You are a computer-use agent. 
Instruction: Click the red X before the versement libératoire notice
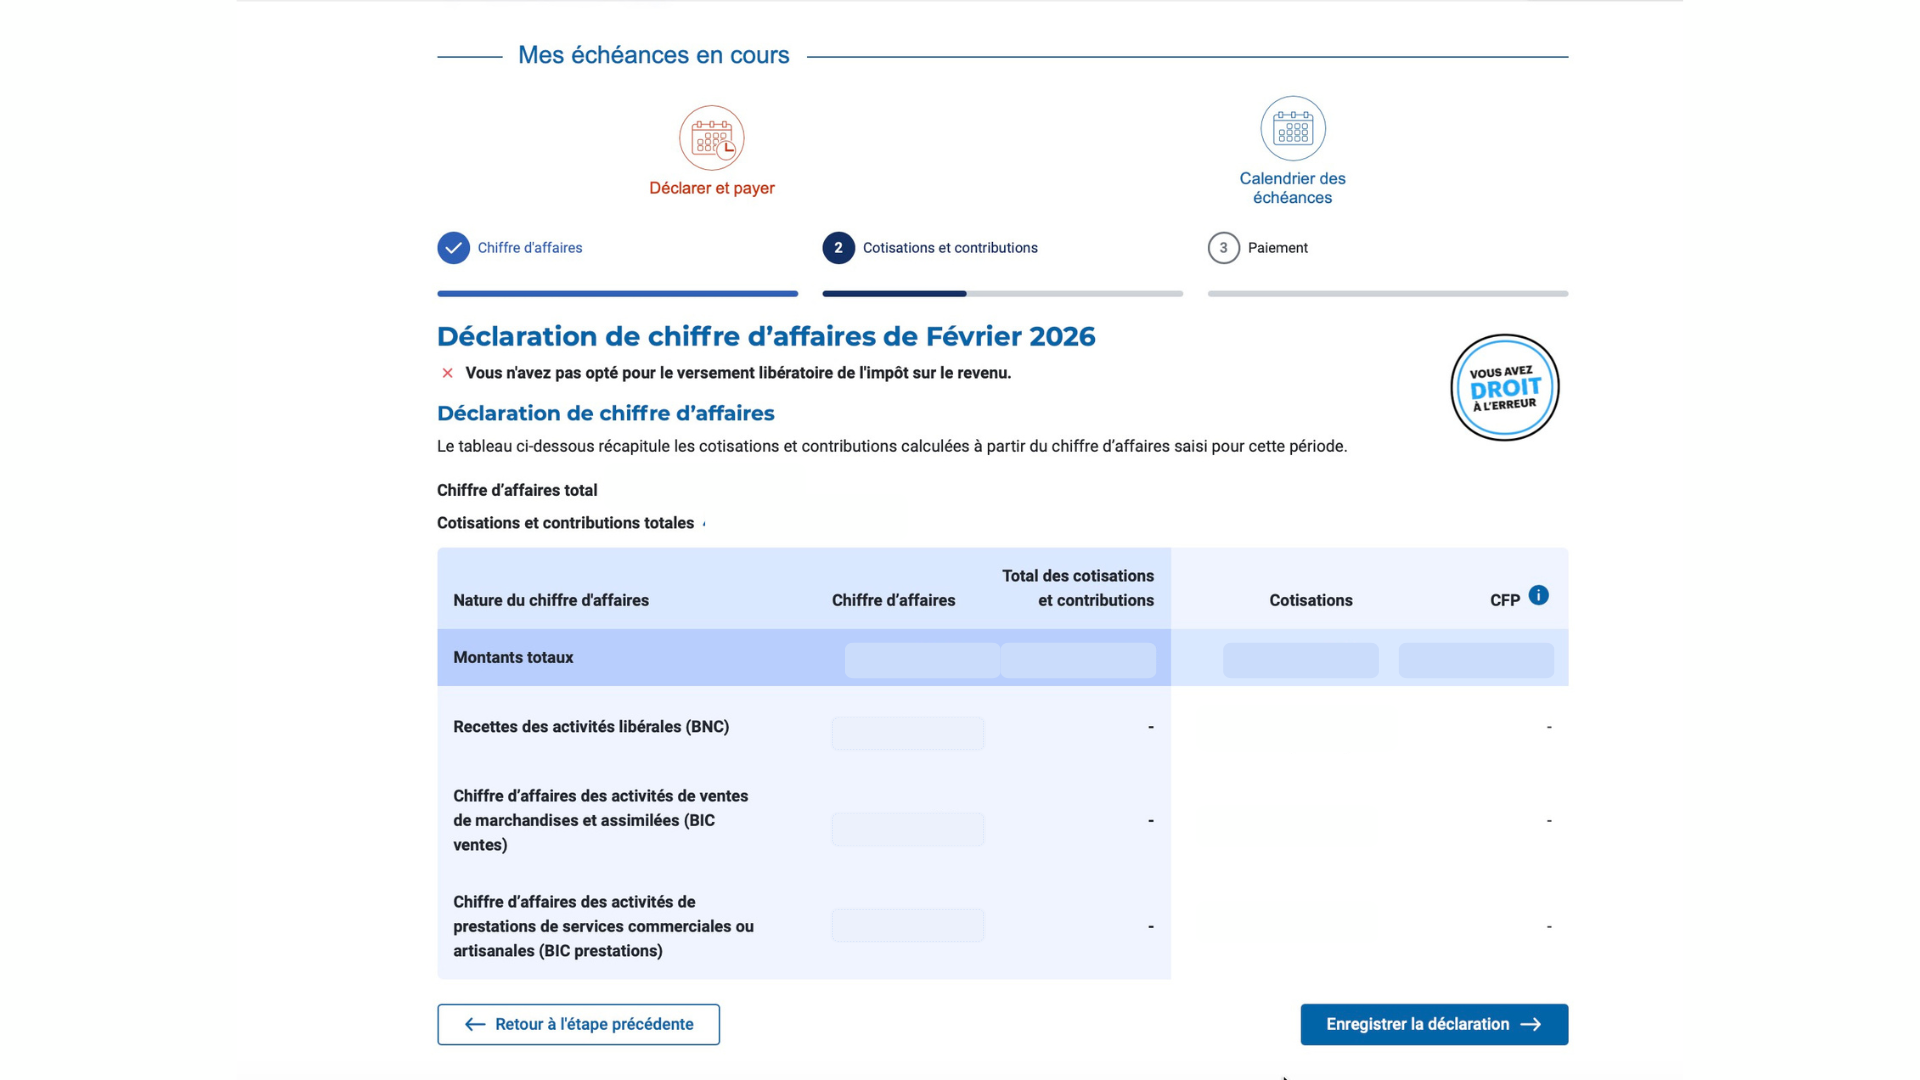(446, 372)
